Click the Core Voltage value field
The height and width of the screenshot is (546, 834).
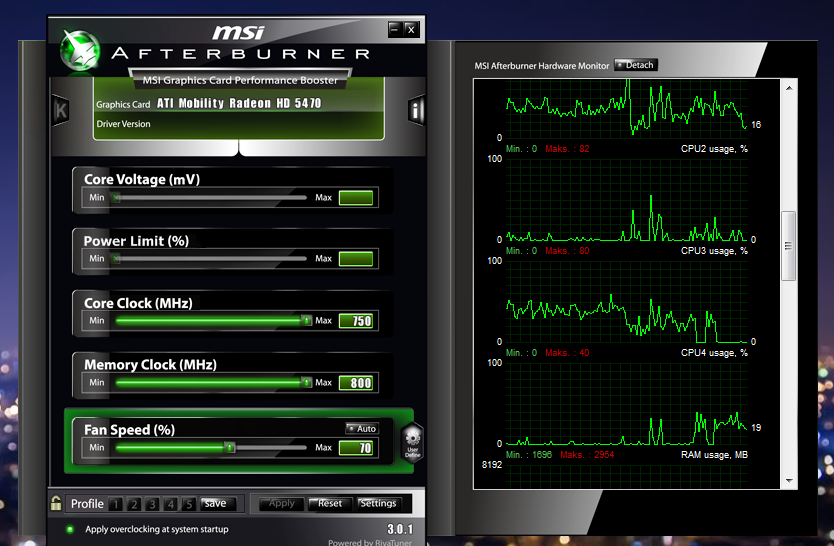[356, 198]
